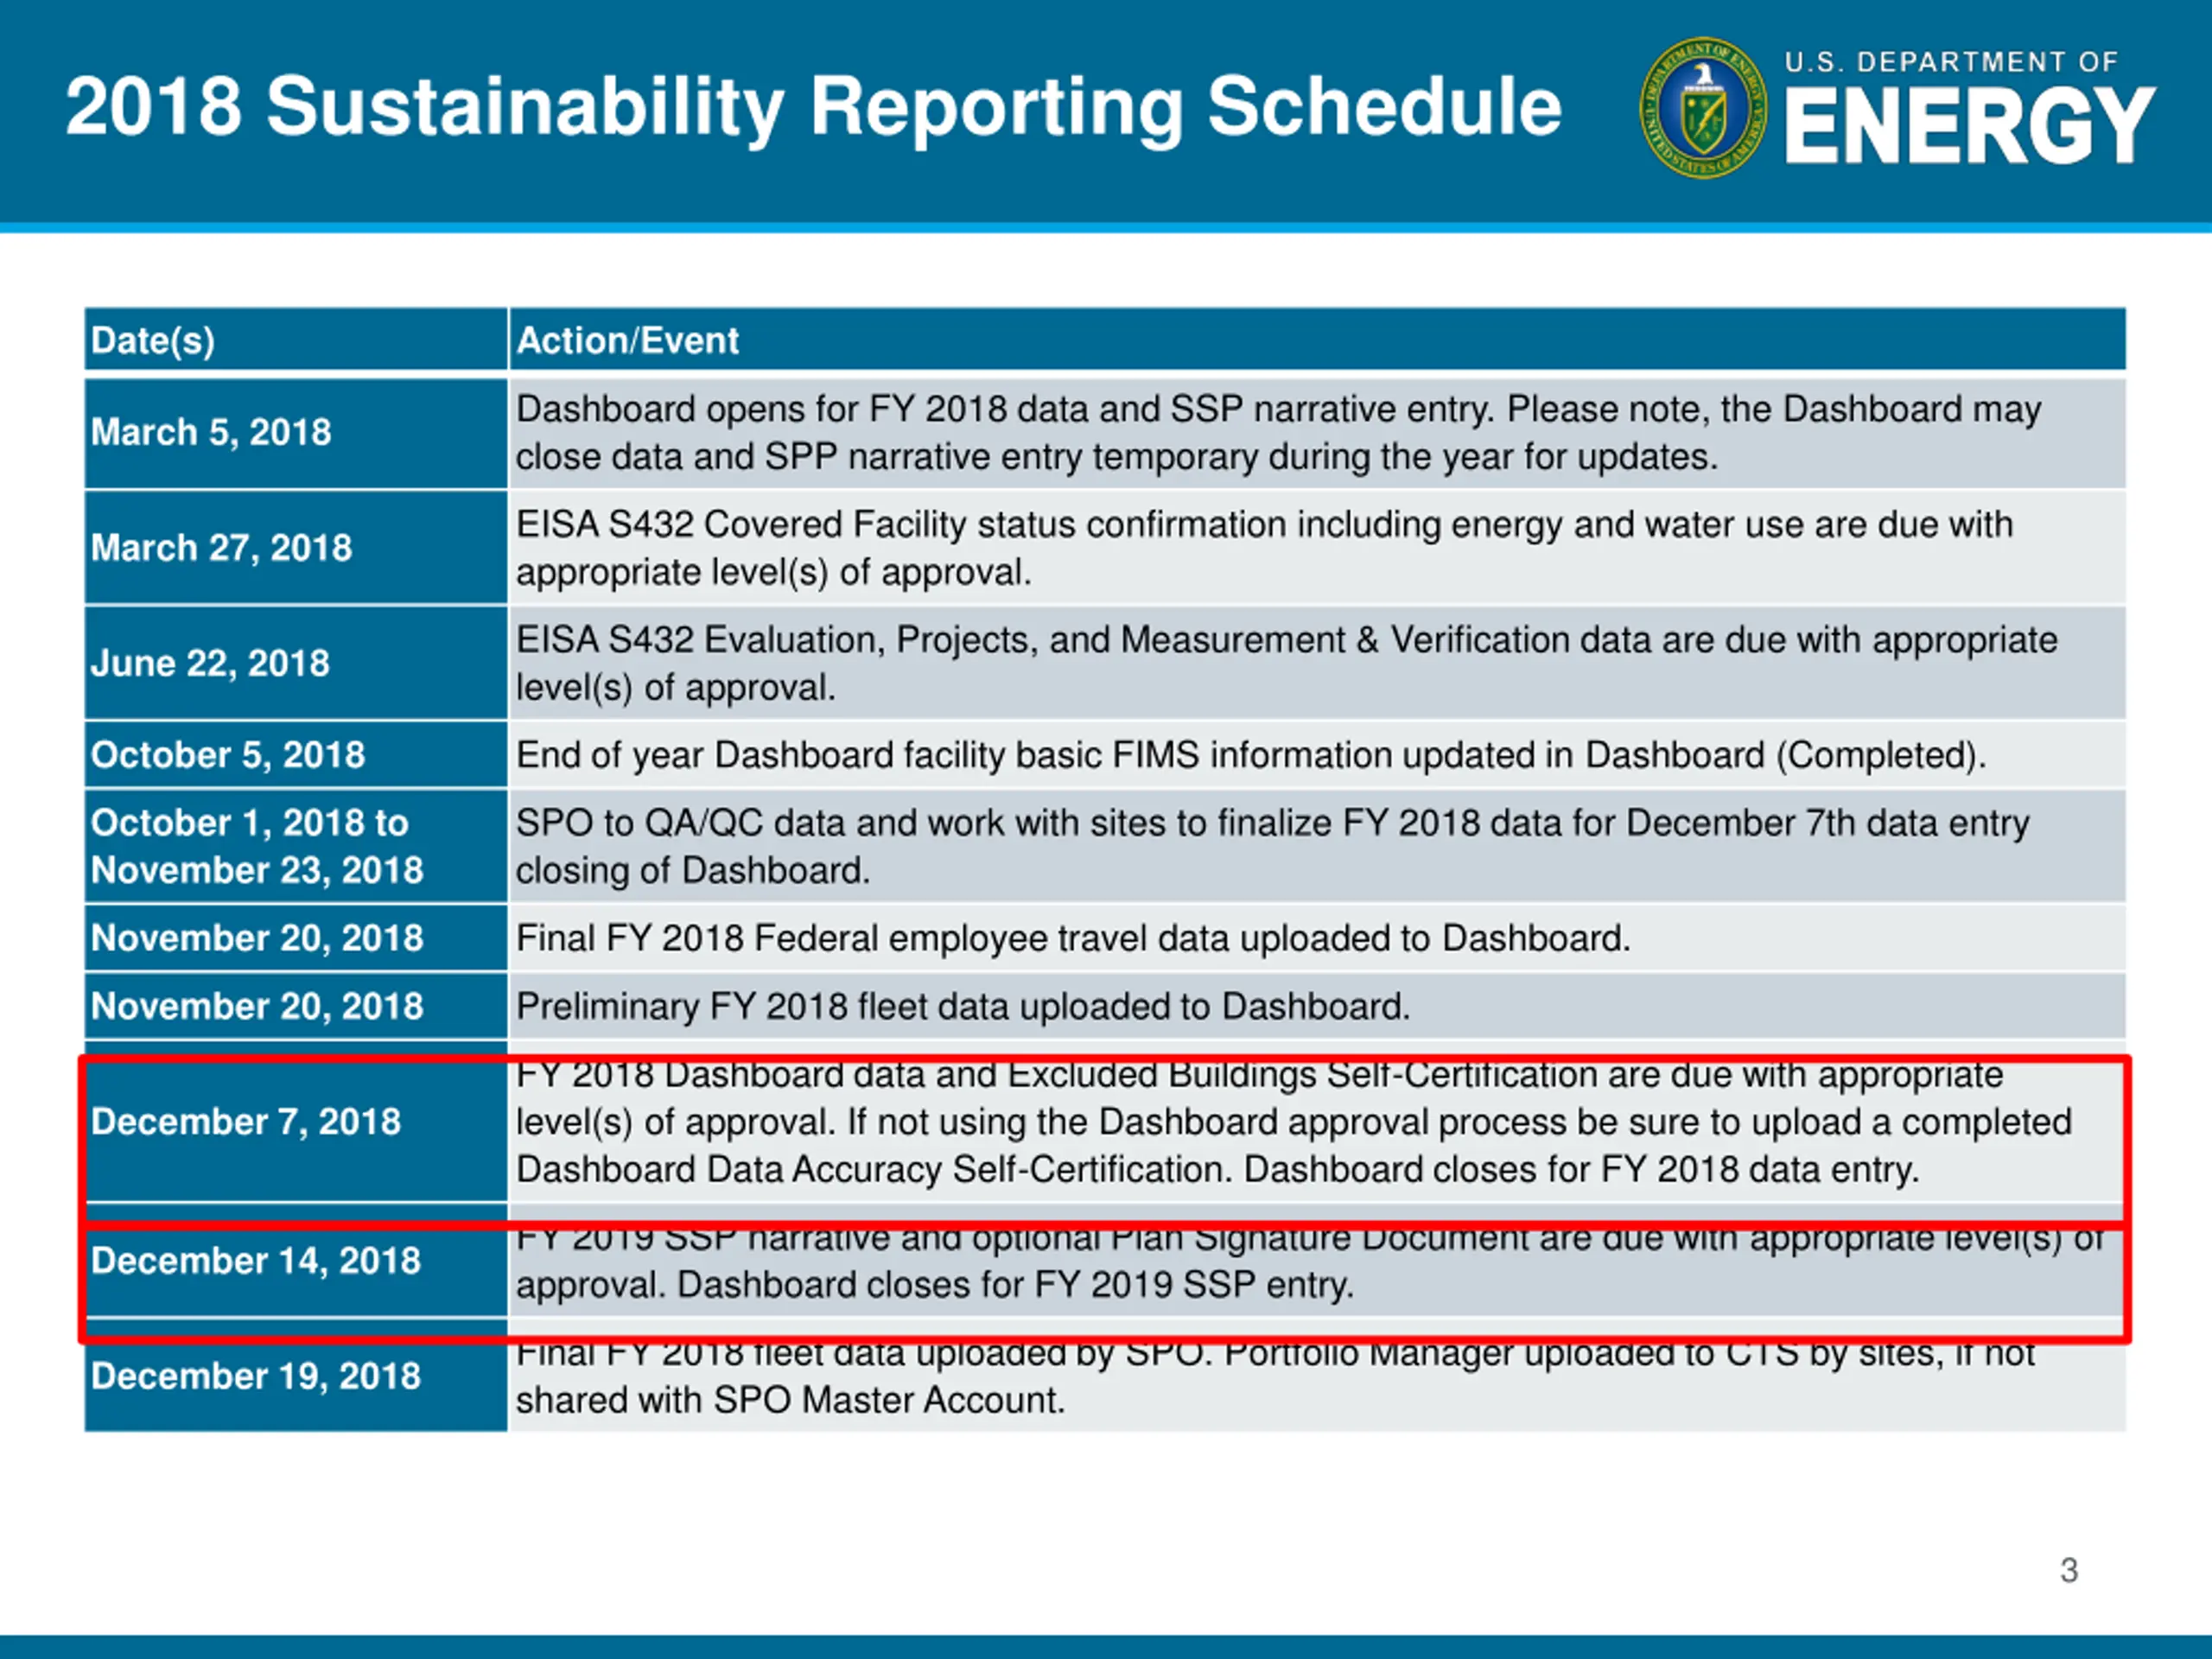The width and height of the screenshot is (2212, 1659).
Task: Select the 'June 22, 2018' date cell
Action: 296,663
